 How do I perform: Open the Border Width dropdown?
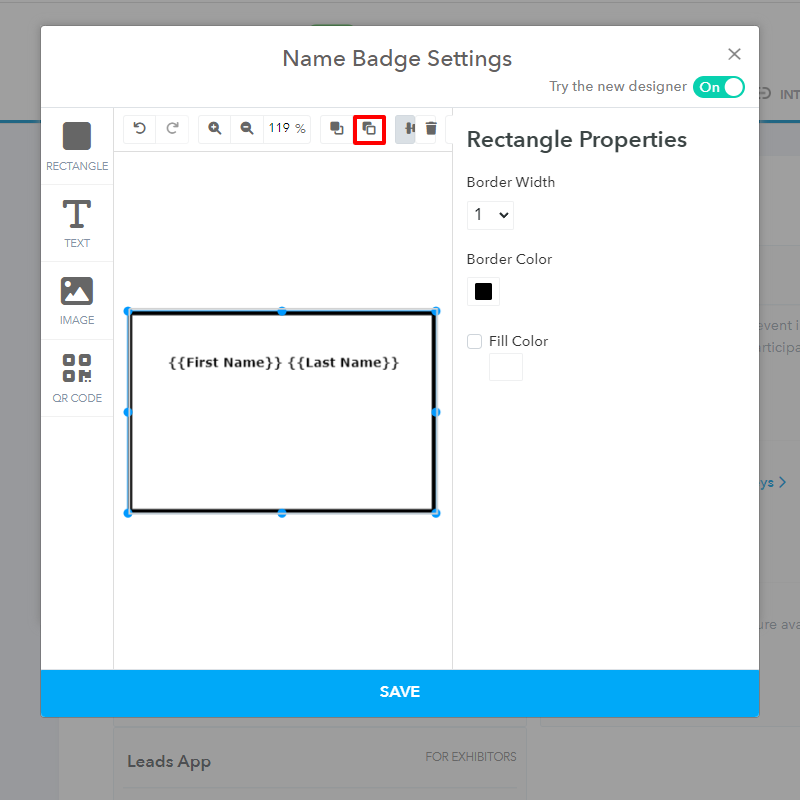click(x=490, y=215)
